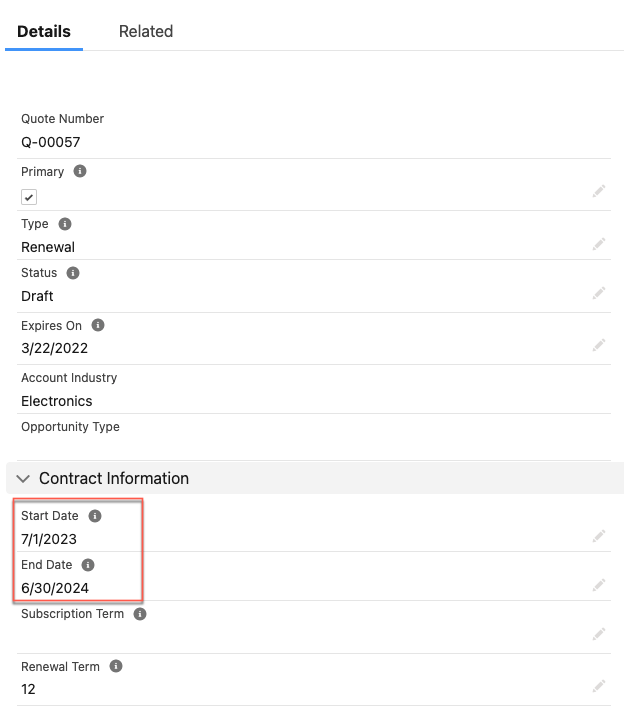Click the info icon next to Expires On

click(98, 325)
